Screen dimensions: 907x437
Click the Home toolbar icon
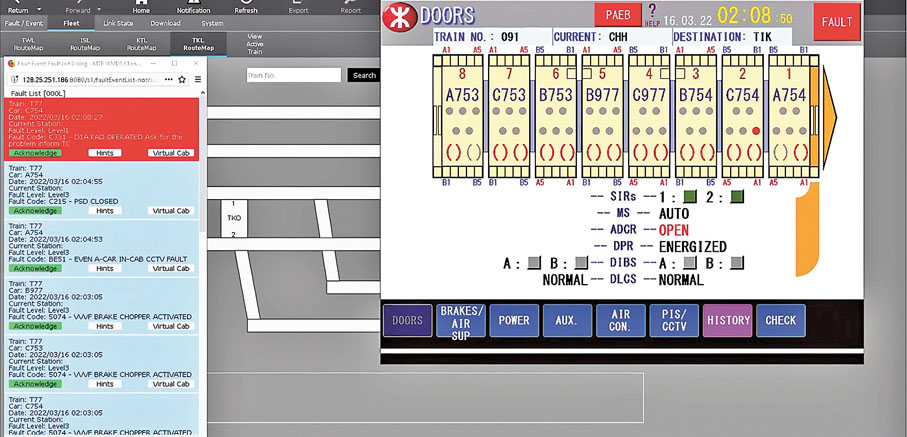click(141, 6)
